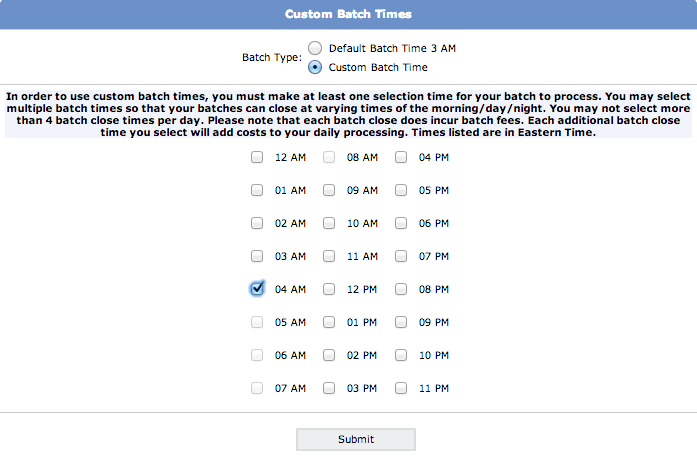Tick the 02 AM checkbox
The height and width of the screenshot is (469, 697).
tap(257, 223)
